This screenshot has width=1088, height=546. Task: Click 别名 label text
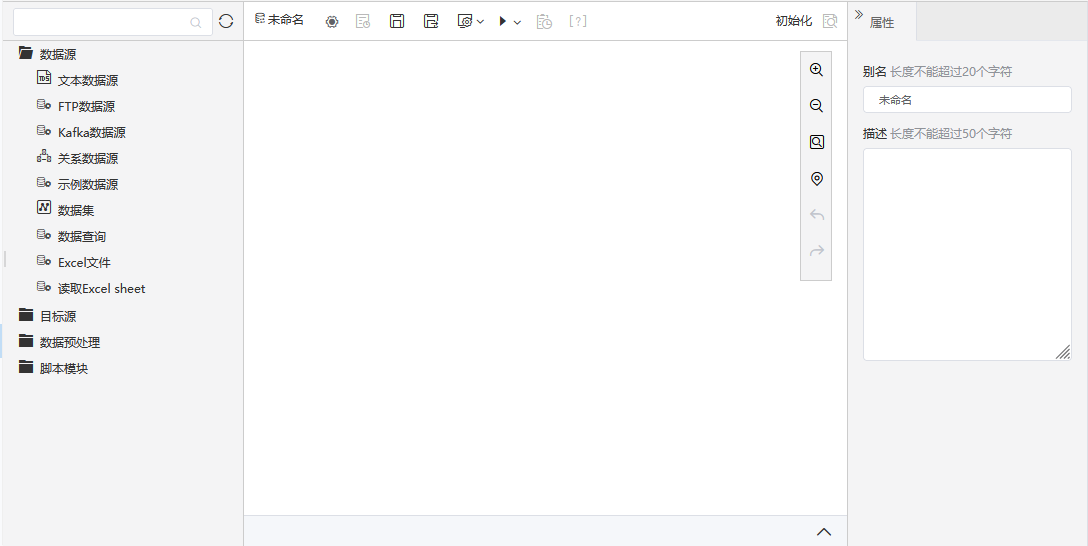tap(875, 71)
